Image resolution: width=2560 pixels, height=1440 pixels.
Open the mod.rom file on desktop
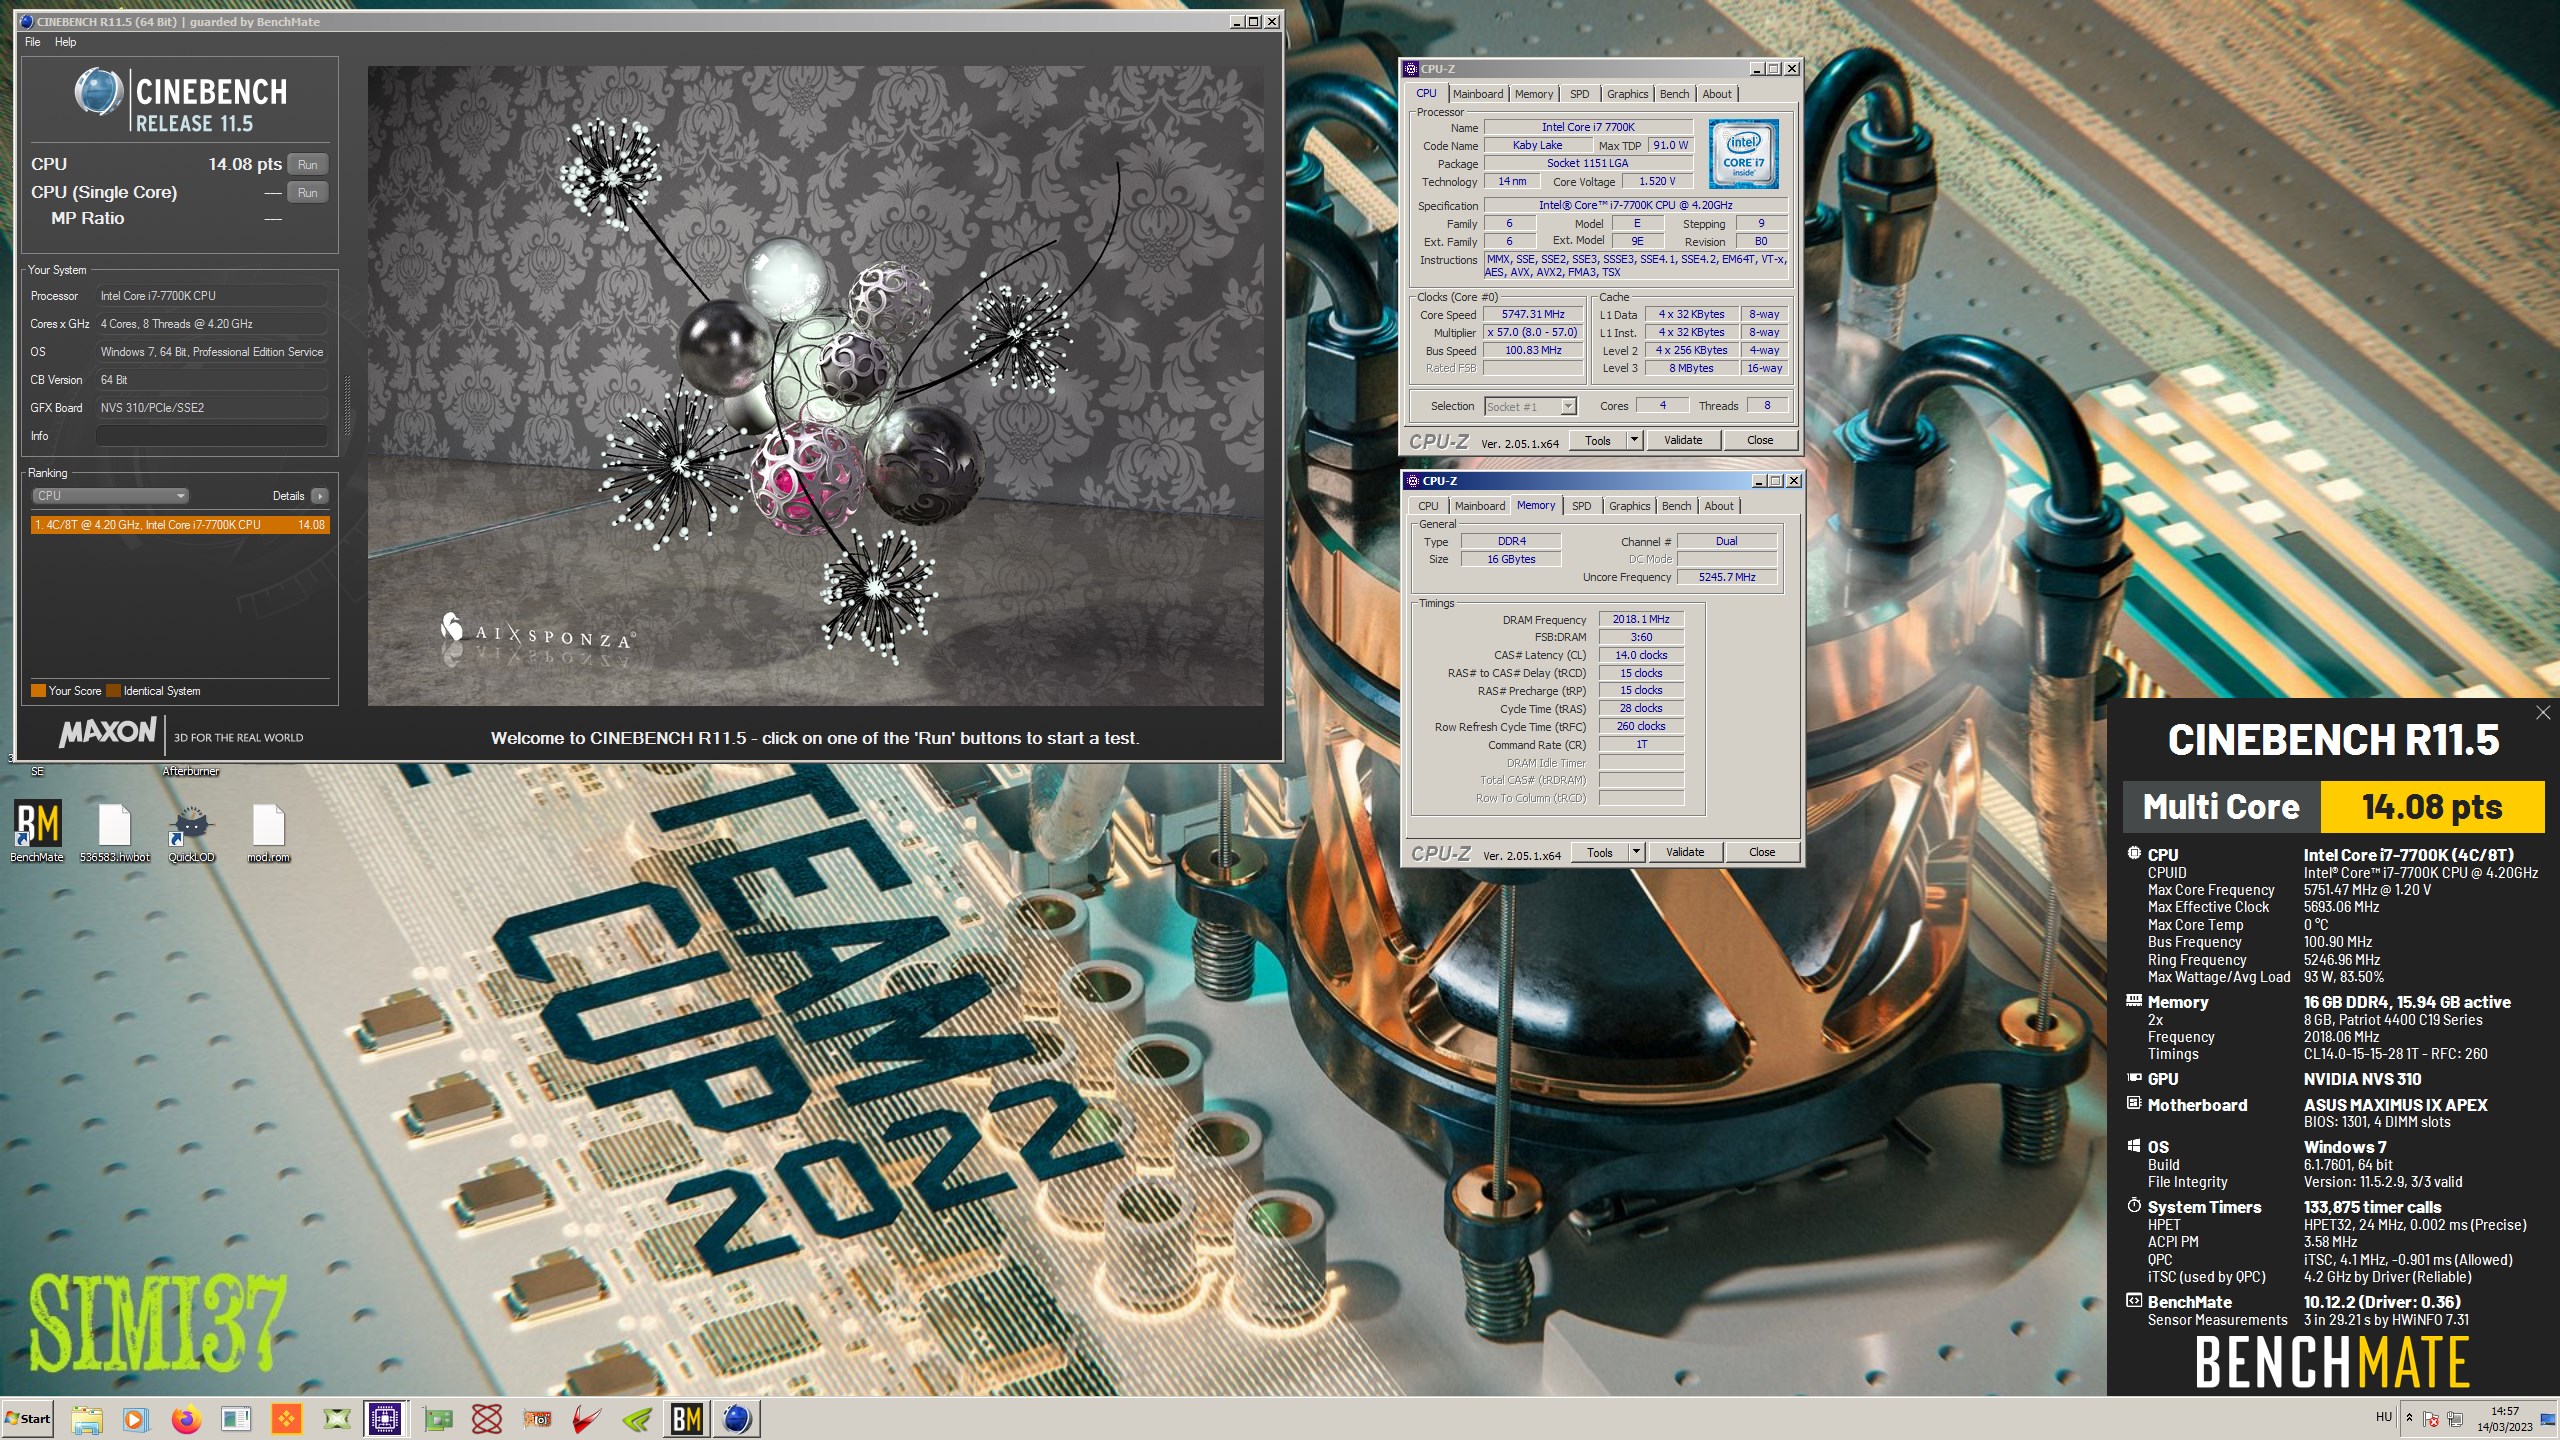coord(268,830)
